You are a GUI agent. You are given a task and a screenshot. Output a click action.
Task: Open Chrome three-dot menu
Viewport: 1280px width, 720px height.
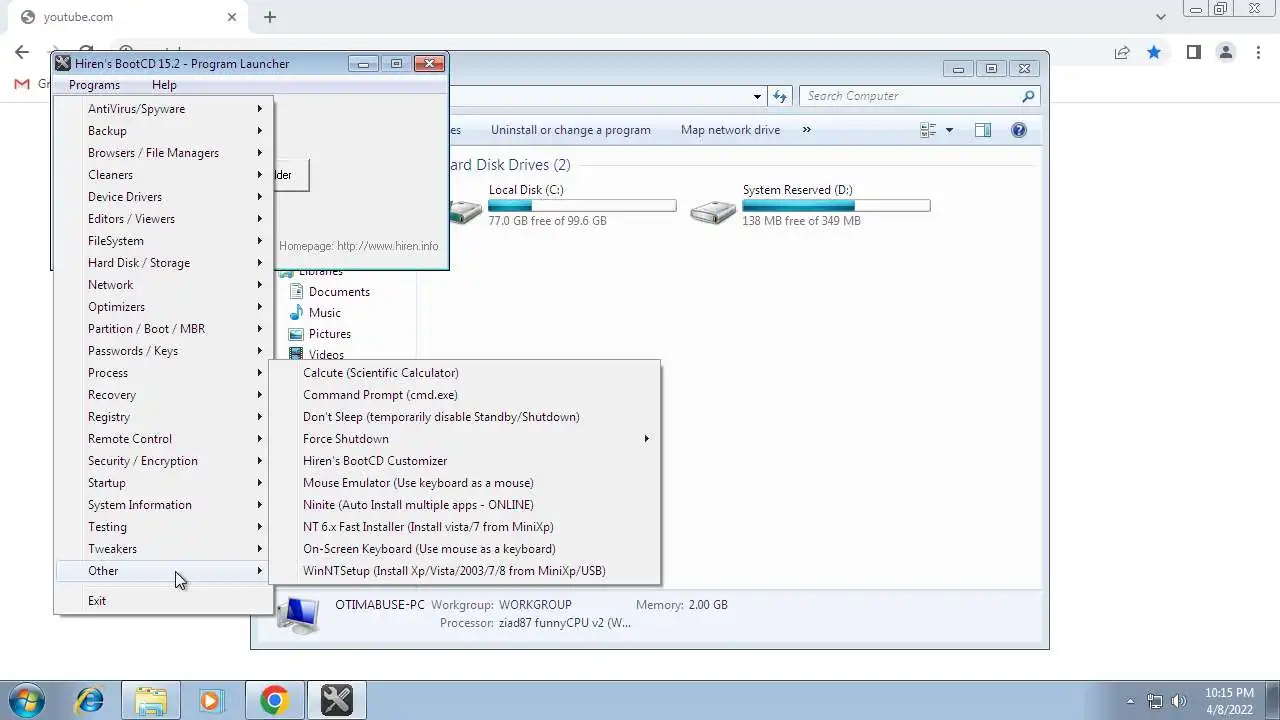click(x=1258, y=52)
